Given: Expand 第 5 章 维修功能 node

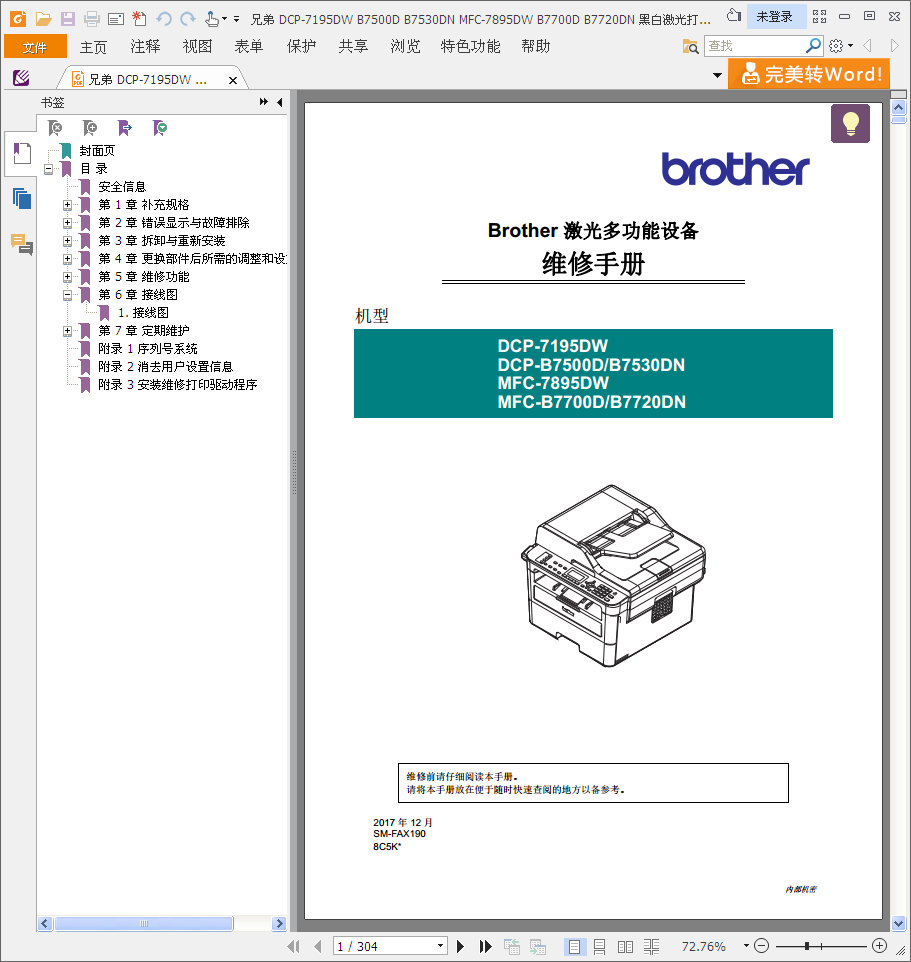Looking at the screenshot, I should pos(67,277).
